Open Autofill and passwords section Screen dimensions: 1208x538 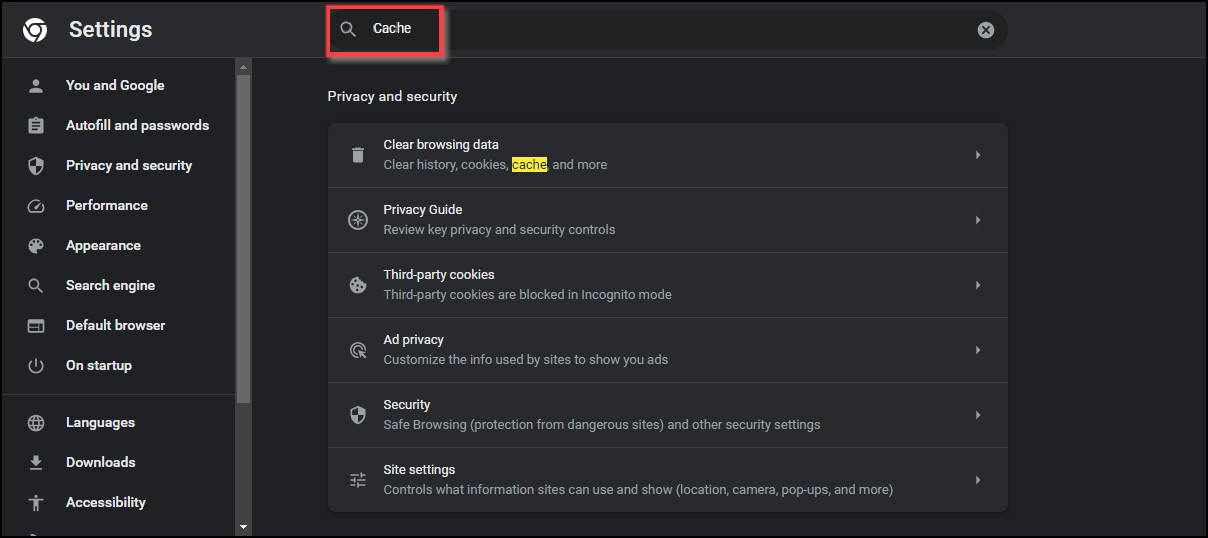pyautogui.click(x=137, y=125)
